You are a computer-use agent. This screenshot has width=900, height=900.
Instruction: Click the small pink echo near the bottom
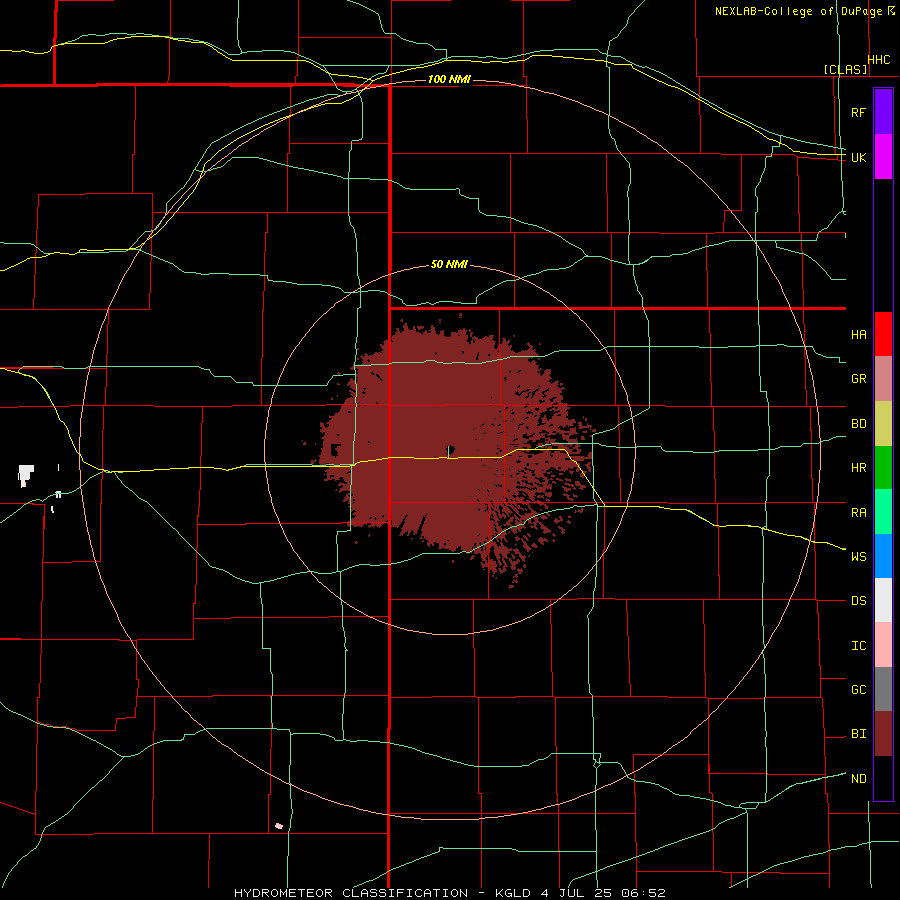[279, 826]
